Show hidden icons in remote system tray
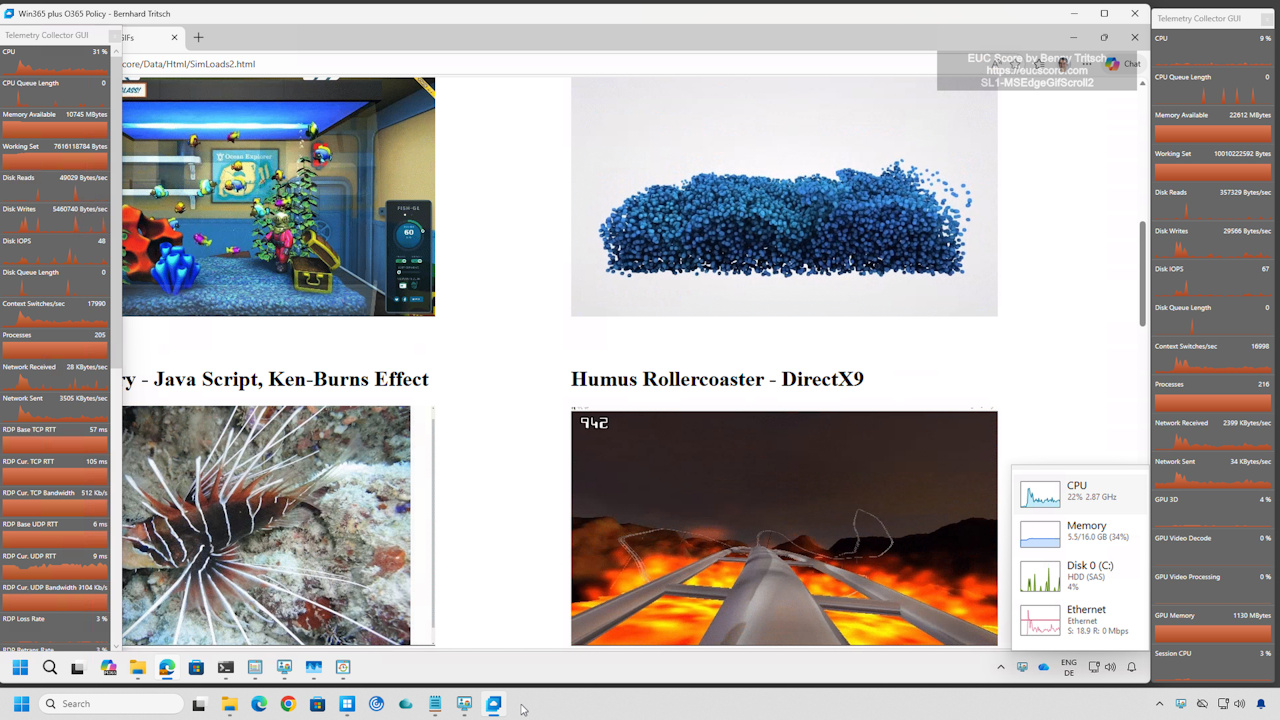The image size is (1280, 720). point(1000,667)
